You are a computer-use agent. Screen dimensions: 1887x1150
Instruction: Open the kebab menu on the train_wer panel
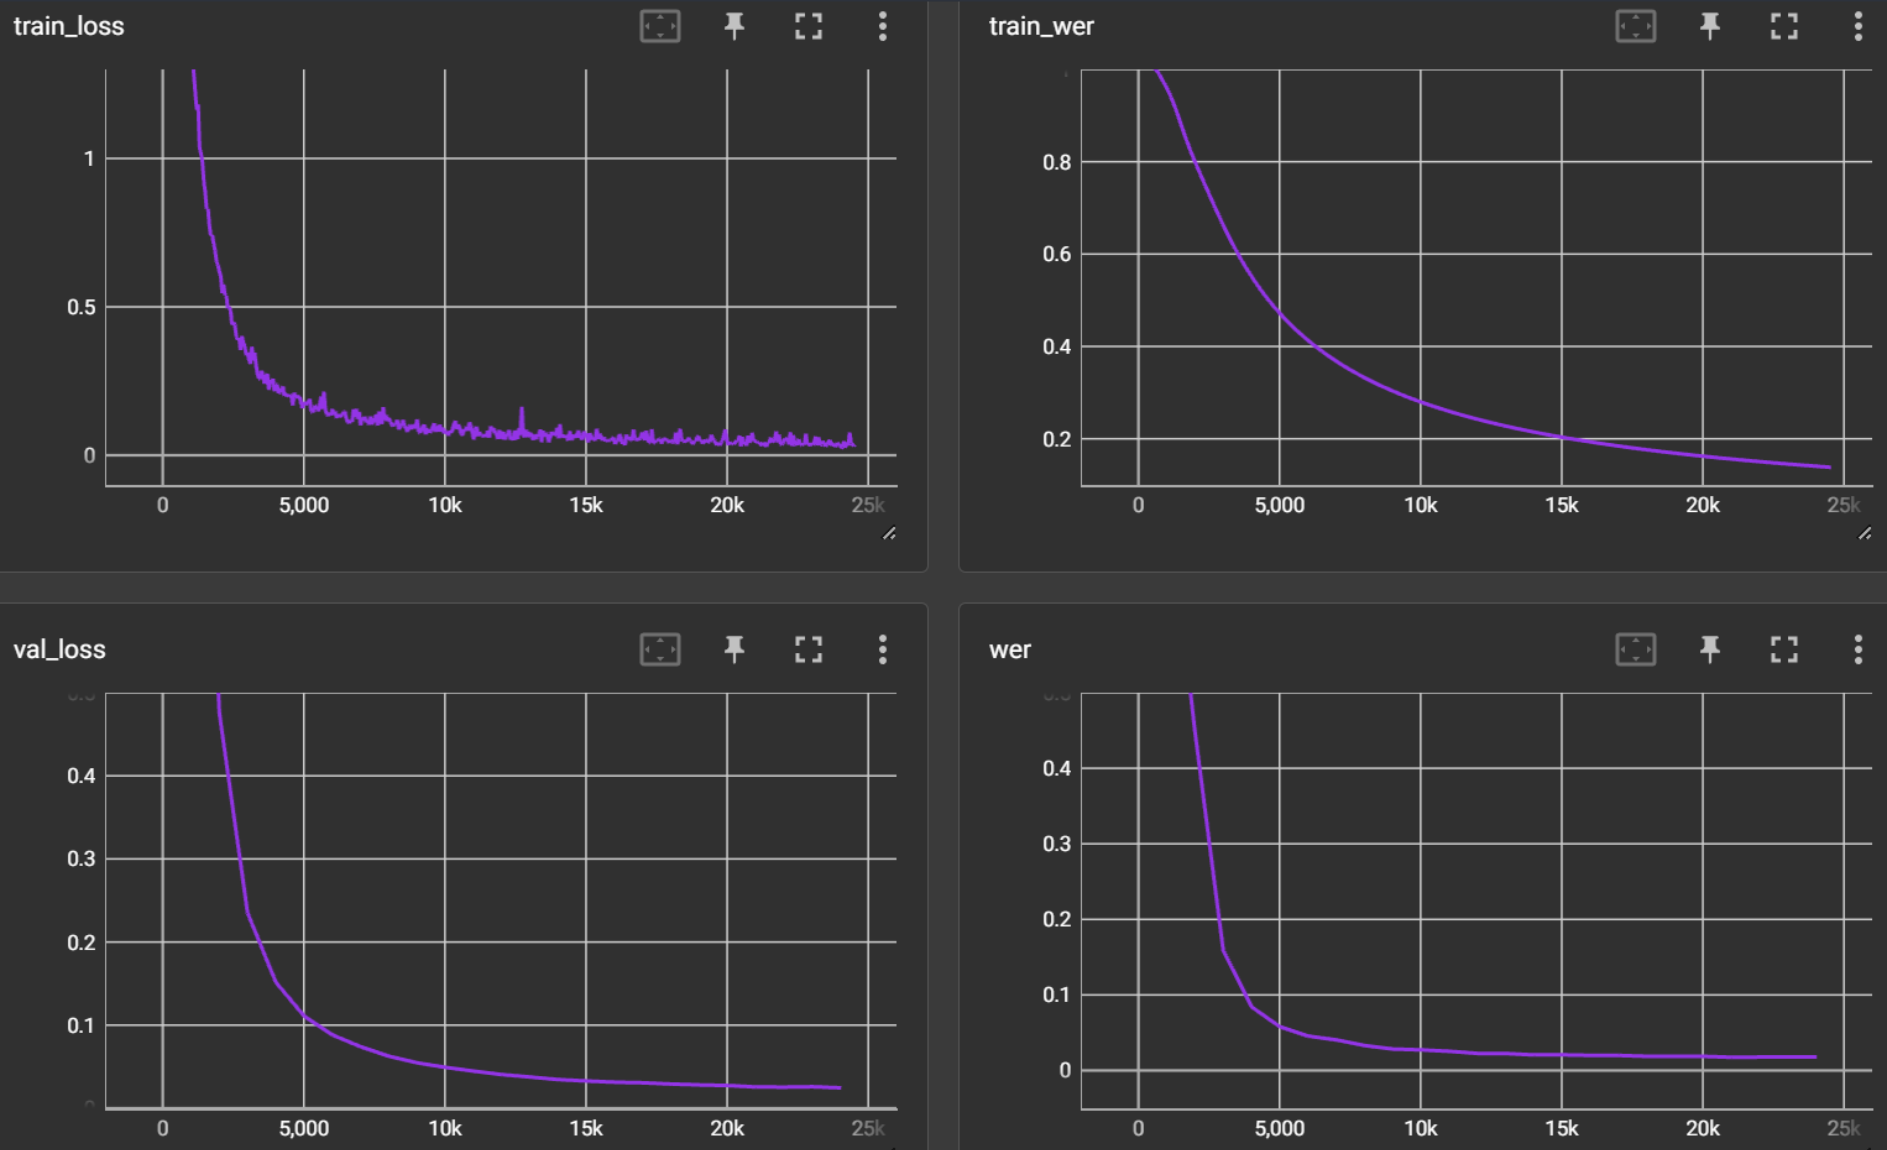[x=1858, y=27]
